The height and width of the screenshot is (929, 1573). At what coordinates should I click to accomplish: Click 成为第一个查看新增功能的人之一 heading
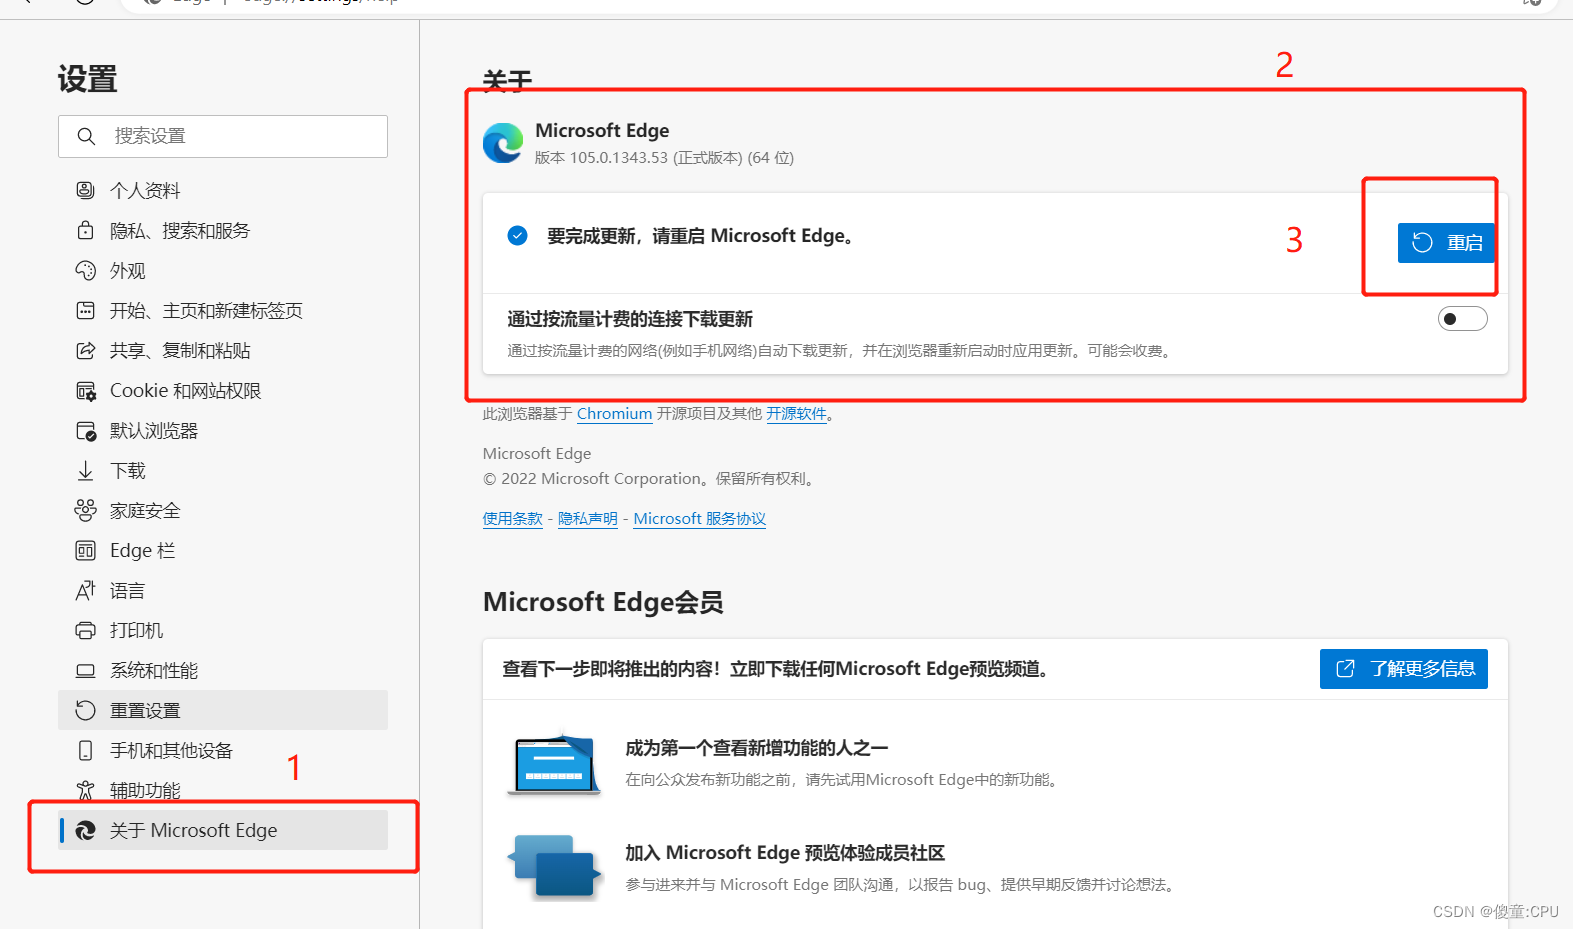[x=757, y=748]
